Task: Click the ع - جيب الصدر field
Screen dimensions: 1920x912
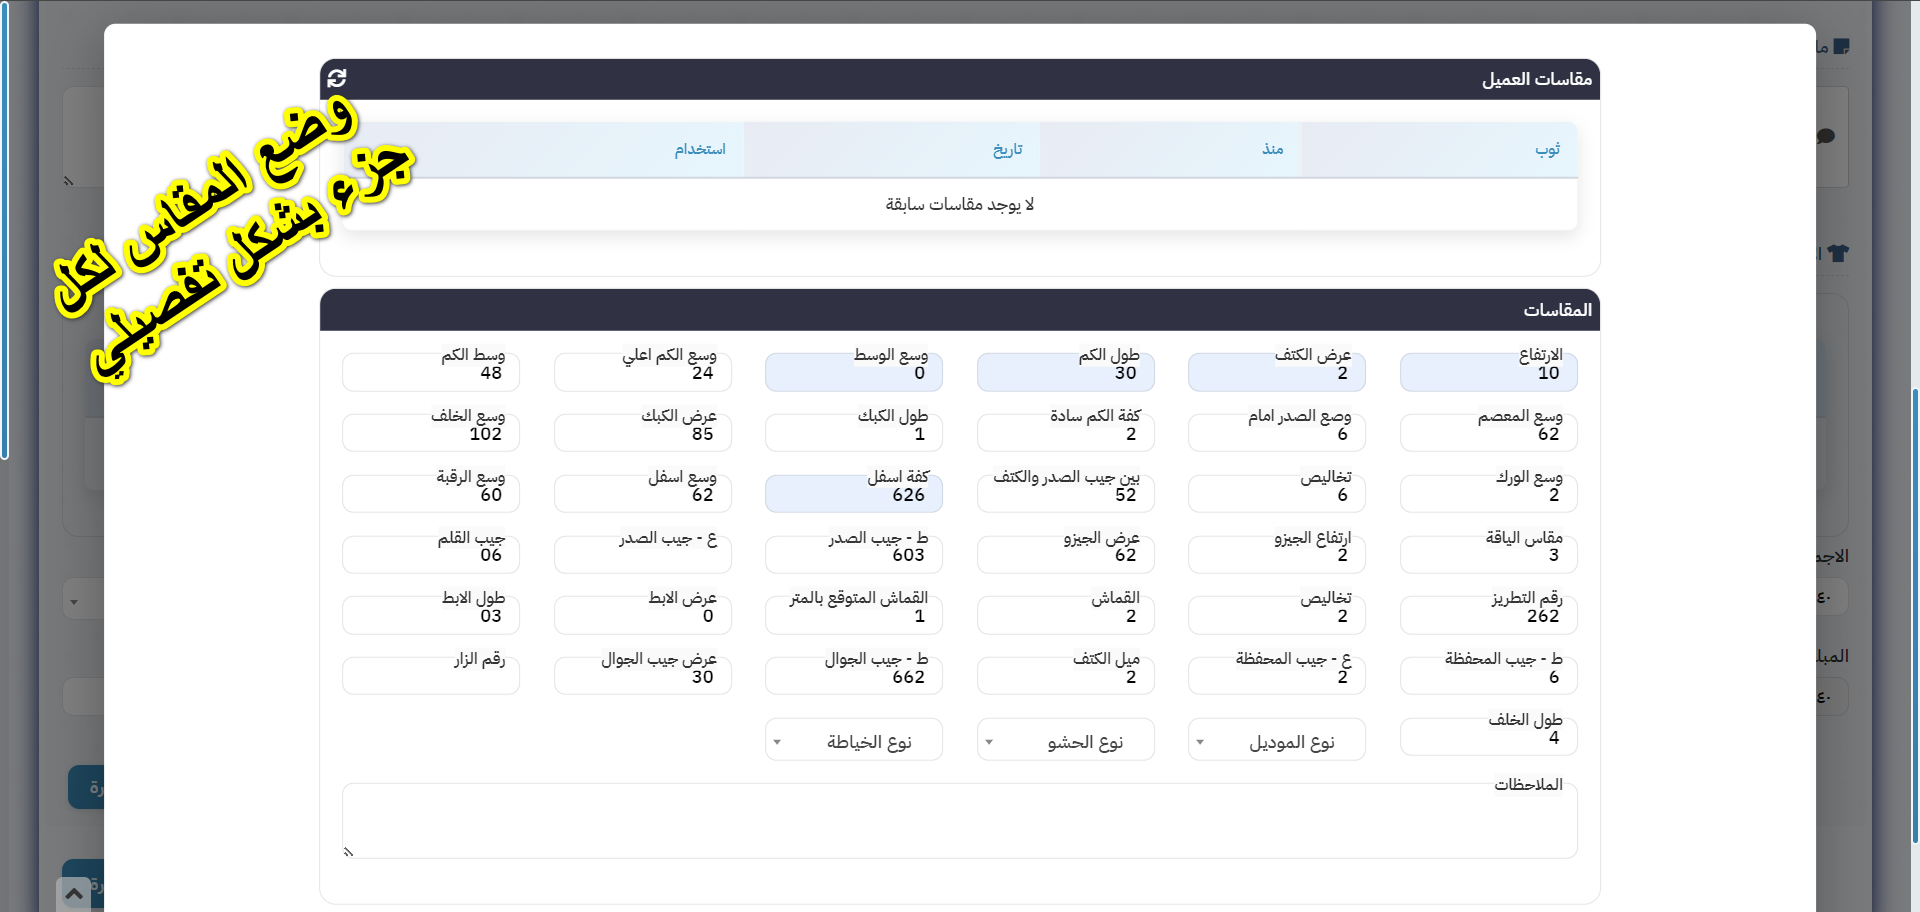Action: [643, 555]
